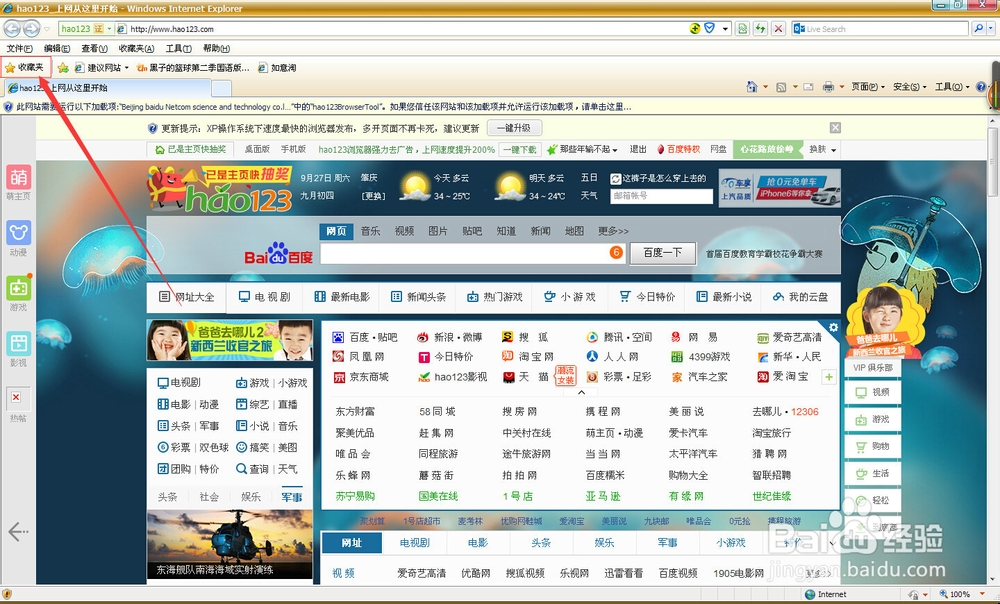Open the 收藏夹(A) menu
Viewport: 1000px width, 604px height.
click(x=136, y=48)
